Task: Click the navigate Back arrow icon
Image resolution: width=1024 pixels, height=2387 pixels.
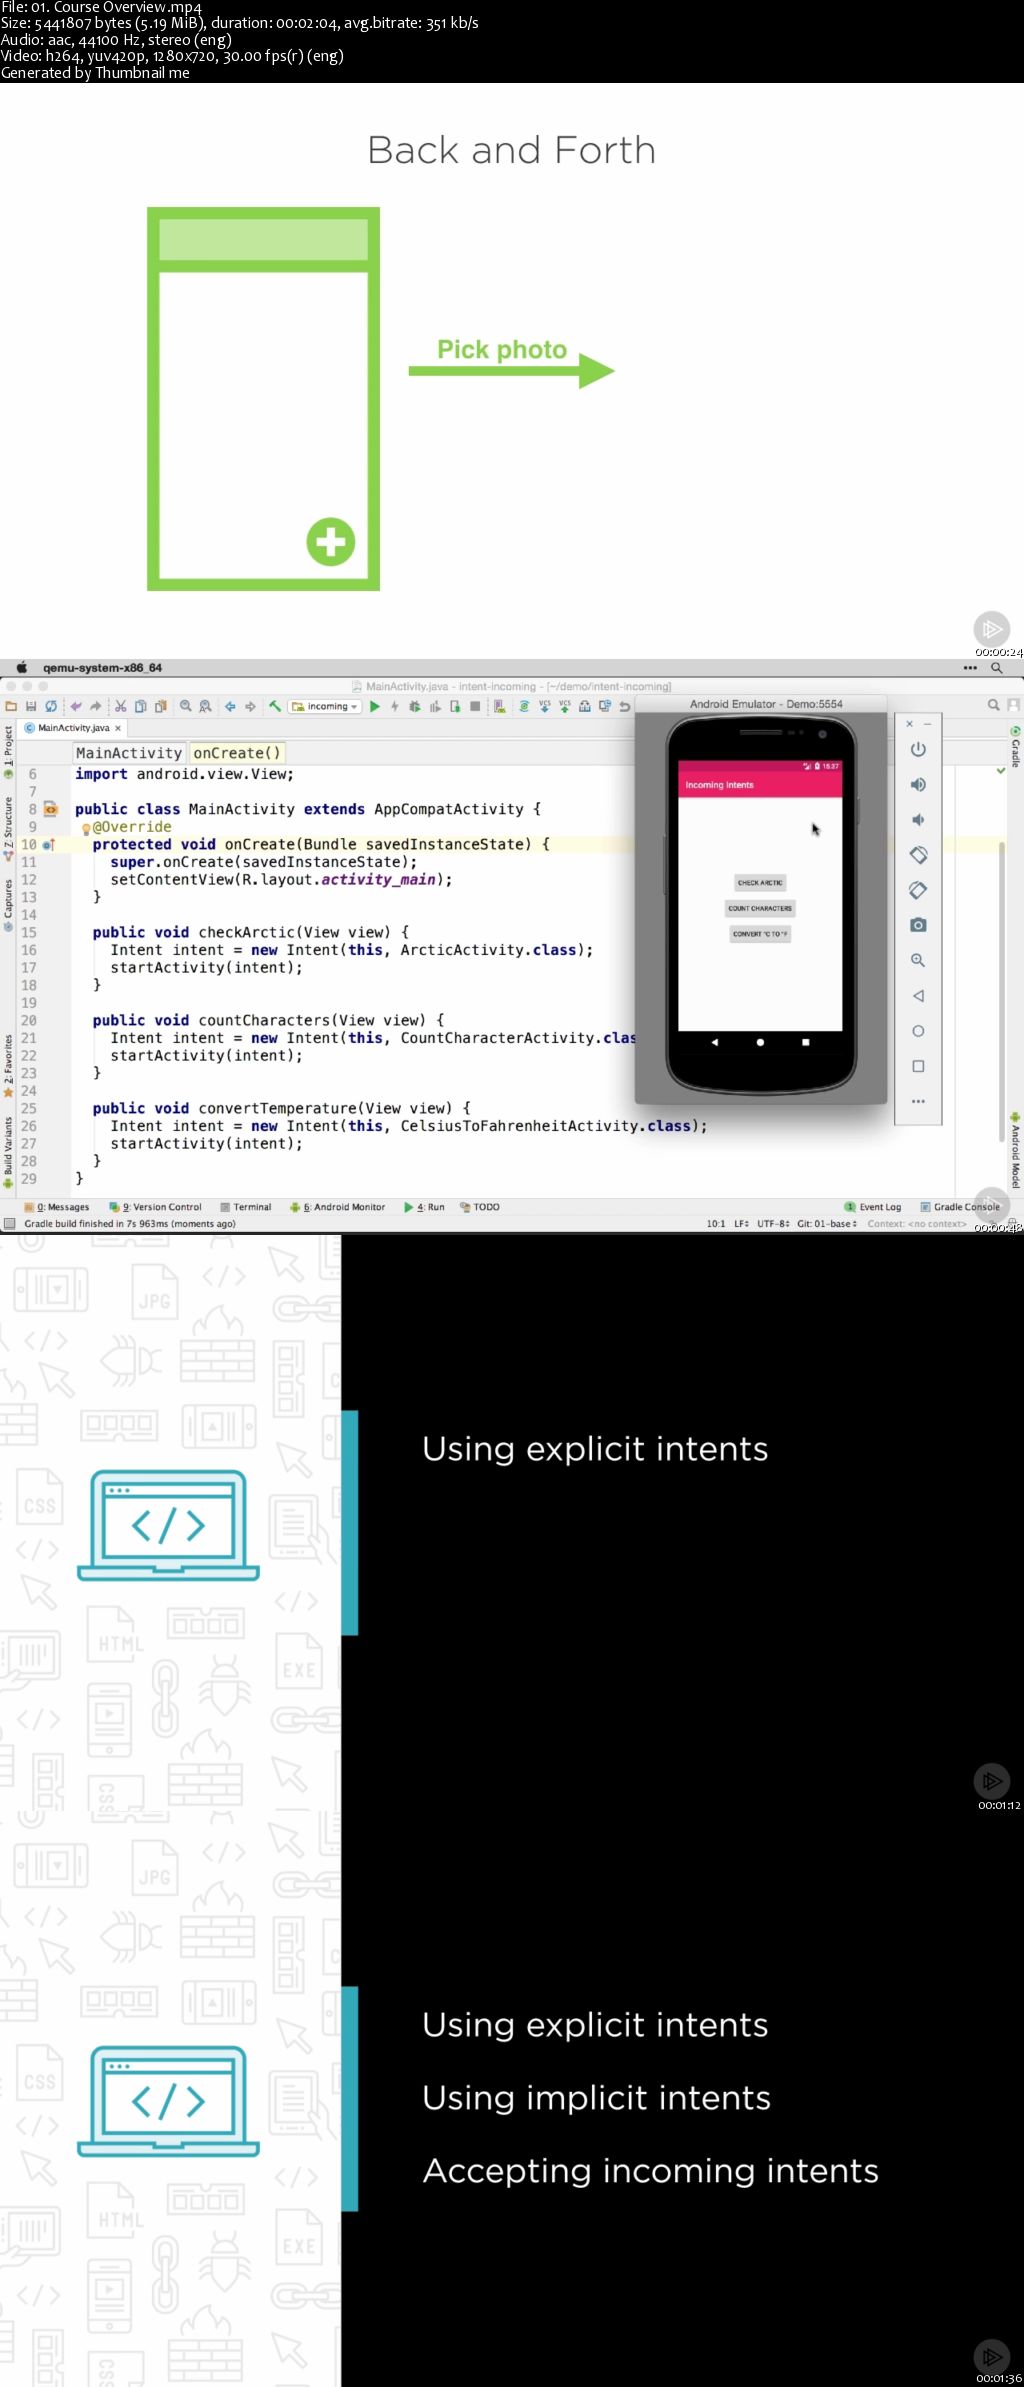Action: [231, 706]
